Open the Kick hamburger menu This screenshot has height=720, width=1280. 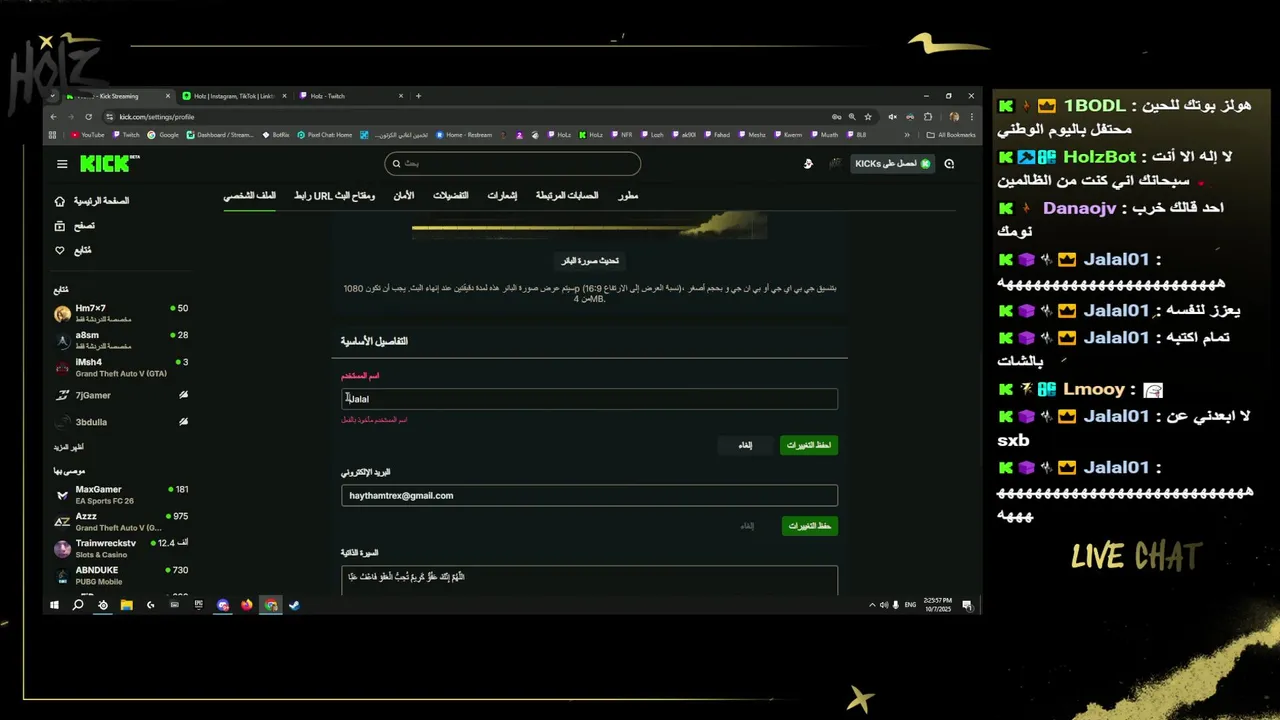tap(62, 164)
